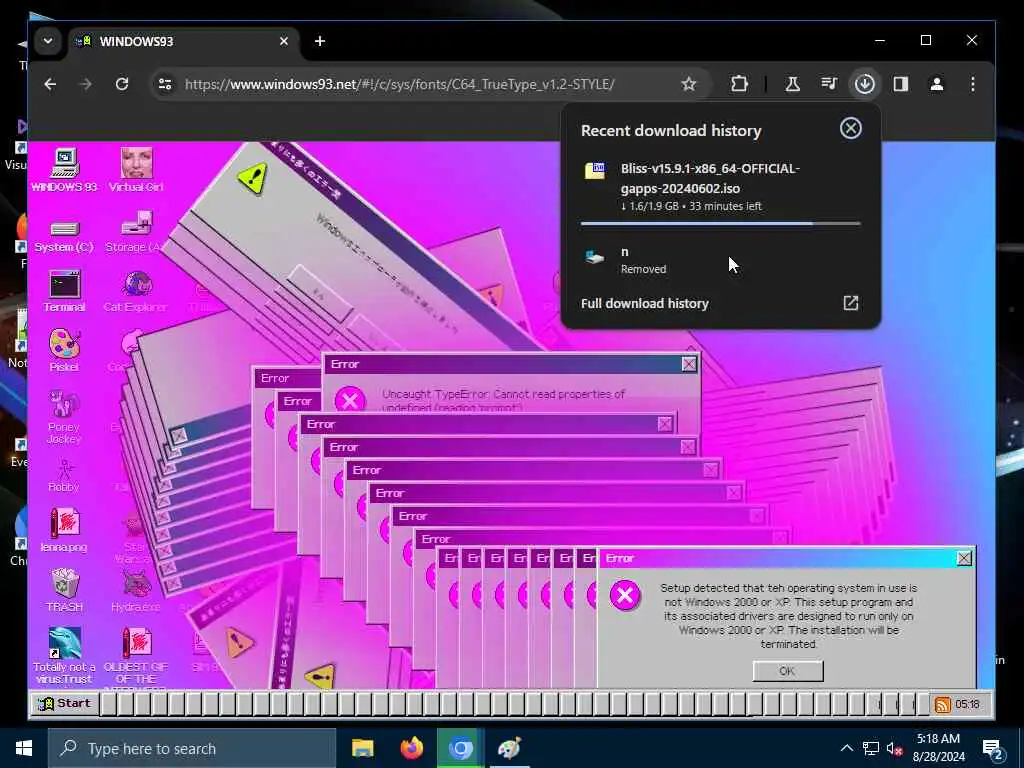Close the Setup detected error dialog
Viewport: 1024px width, 768px height.
click(x=964, y=558)
